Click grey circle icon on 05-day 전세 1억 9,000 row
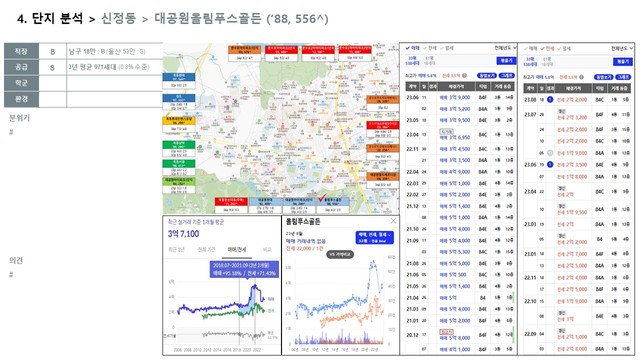 pyautogui.click(x=550, y=153)
